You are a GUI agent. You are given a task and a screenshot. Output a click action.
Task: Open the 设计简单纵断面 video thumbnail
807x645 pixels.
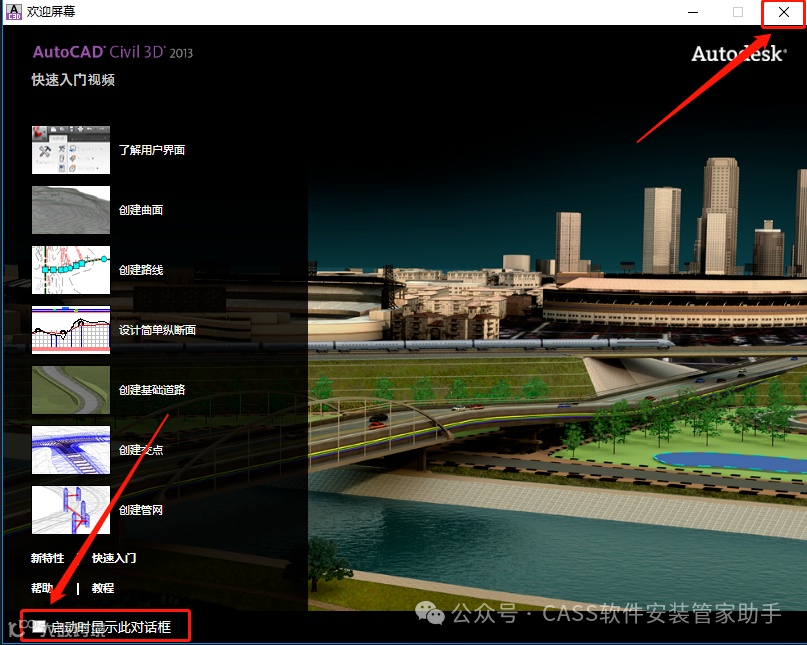click(71, 330)
